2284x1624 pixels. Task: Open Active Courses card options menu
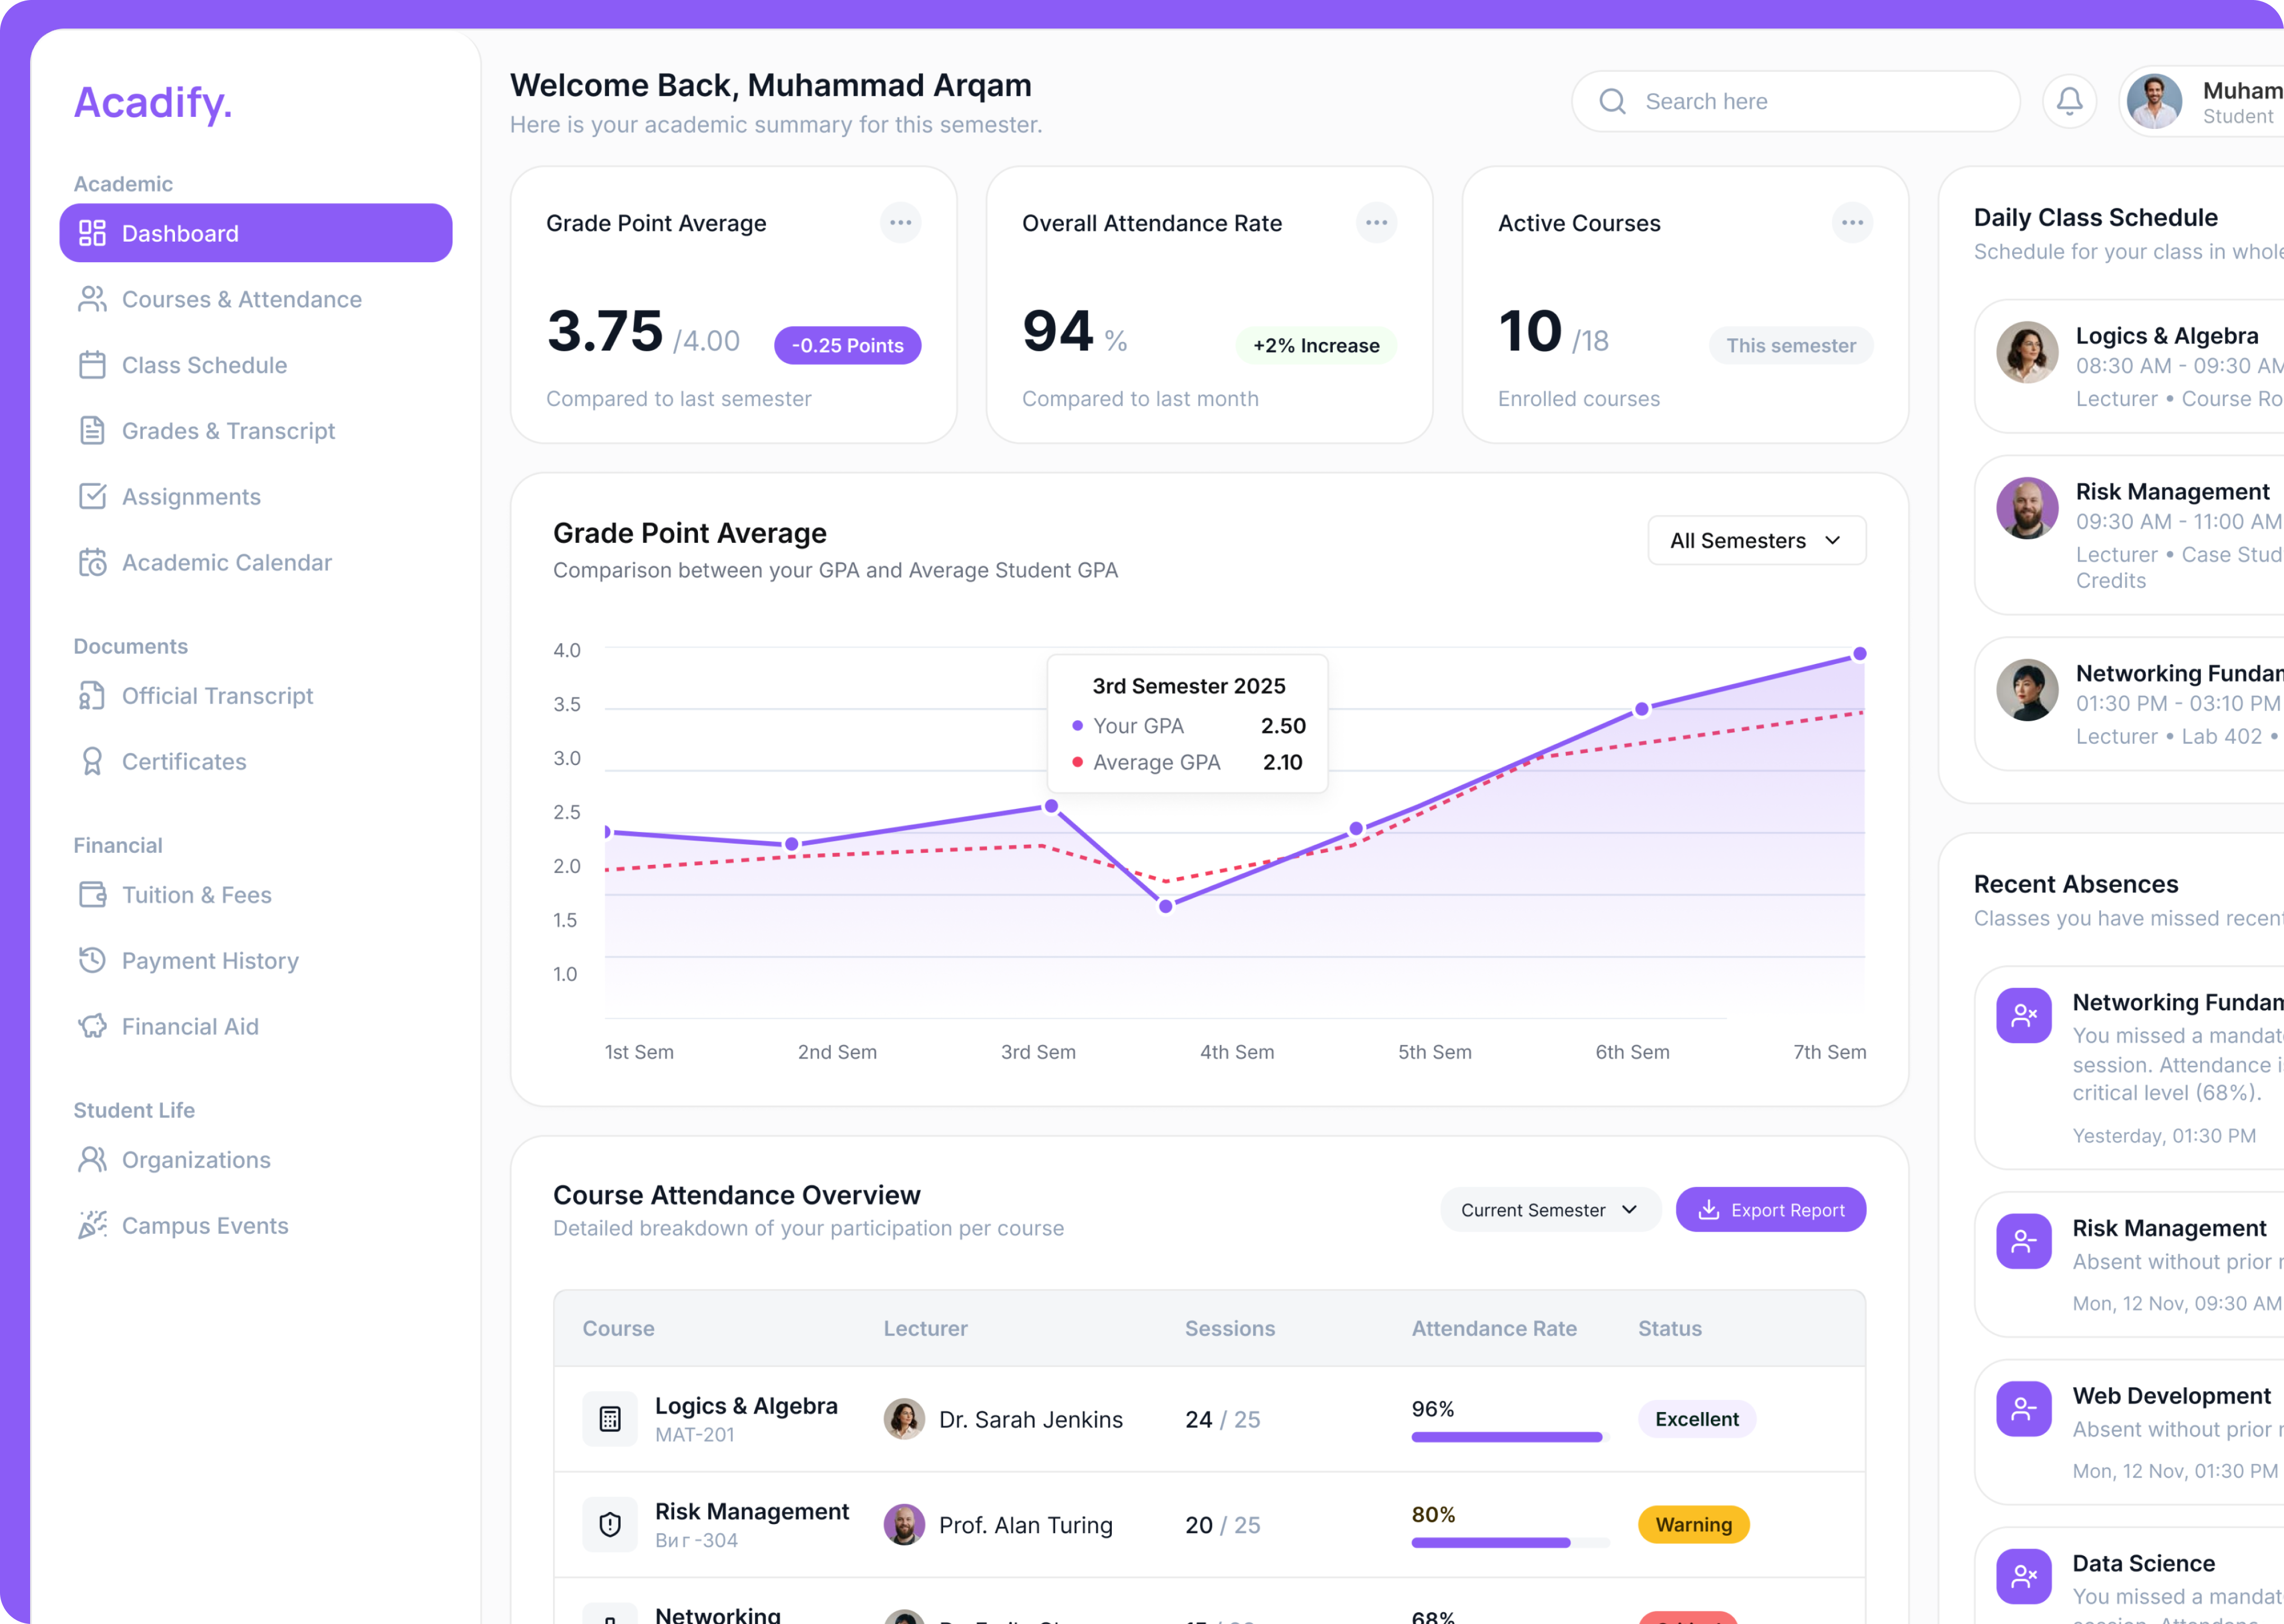click(x=1852, y=223)
